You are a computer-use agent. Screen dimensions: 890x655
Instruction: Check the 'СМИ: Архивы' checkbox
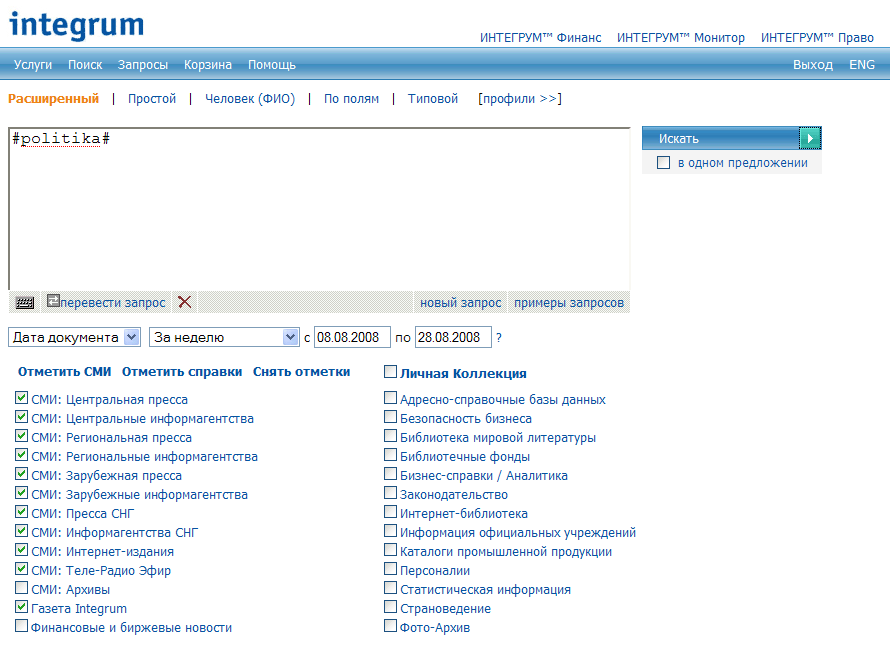coord(22,589)
